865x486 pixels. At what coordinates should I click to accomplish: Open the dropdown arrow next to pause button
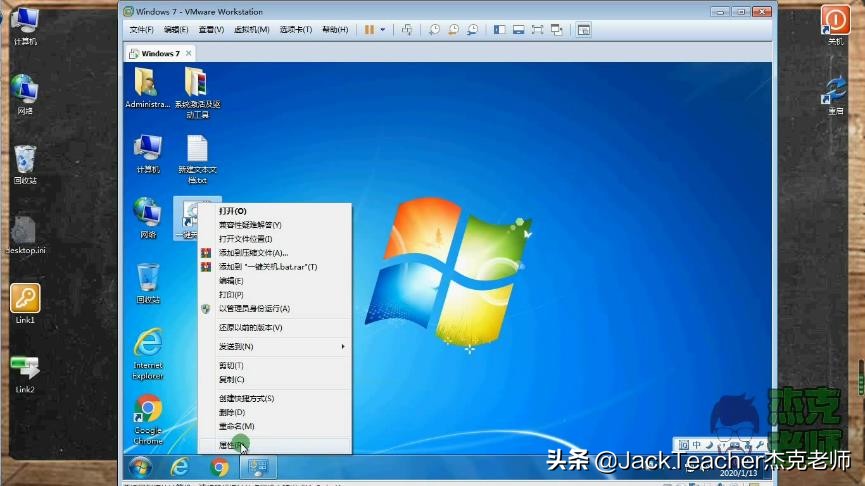pyautogui.click(x=383, y=30)
